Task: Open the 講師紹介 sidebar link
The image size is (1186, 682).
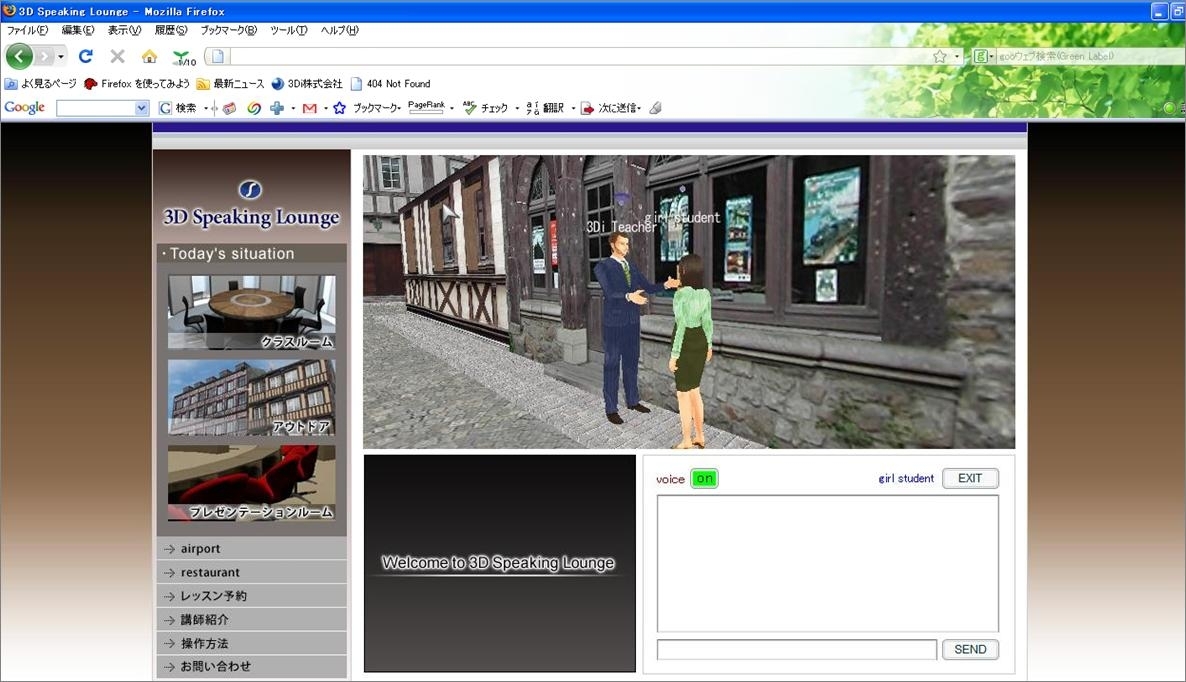Action: pyautogui.click(x=251, y=619)
